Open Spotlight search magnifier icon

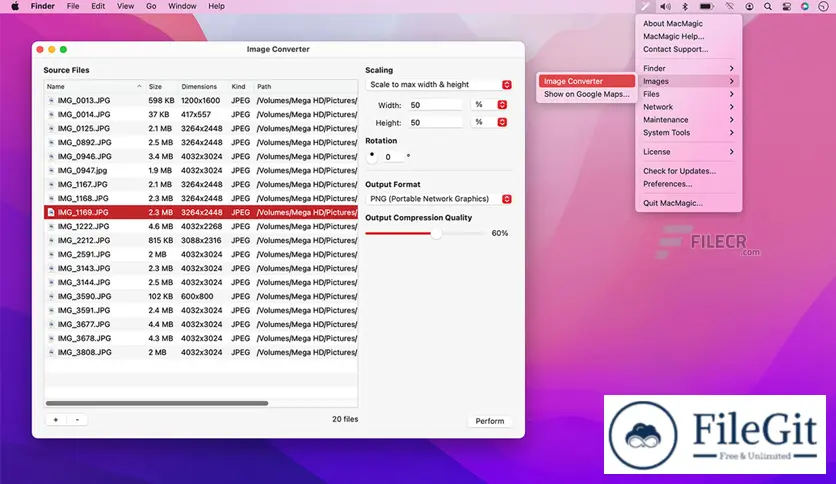click(768, 6)
